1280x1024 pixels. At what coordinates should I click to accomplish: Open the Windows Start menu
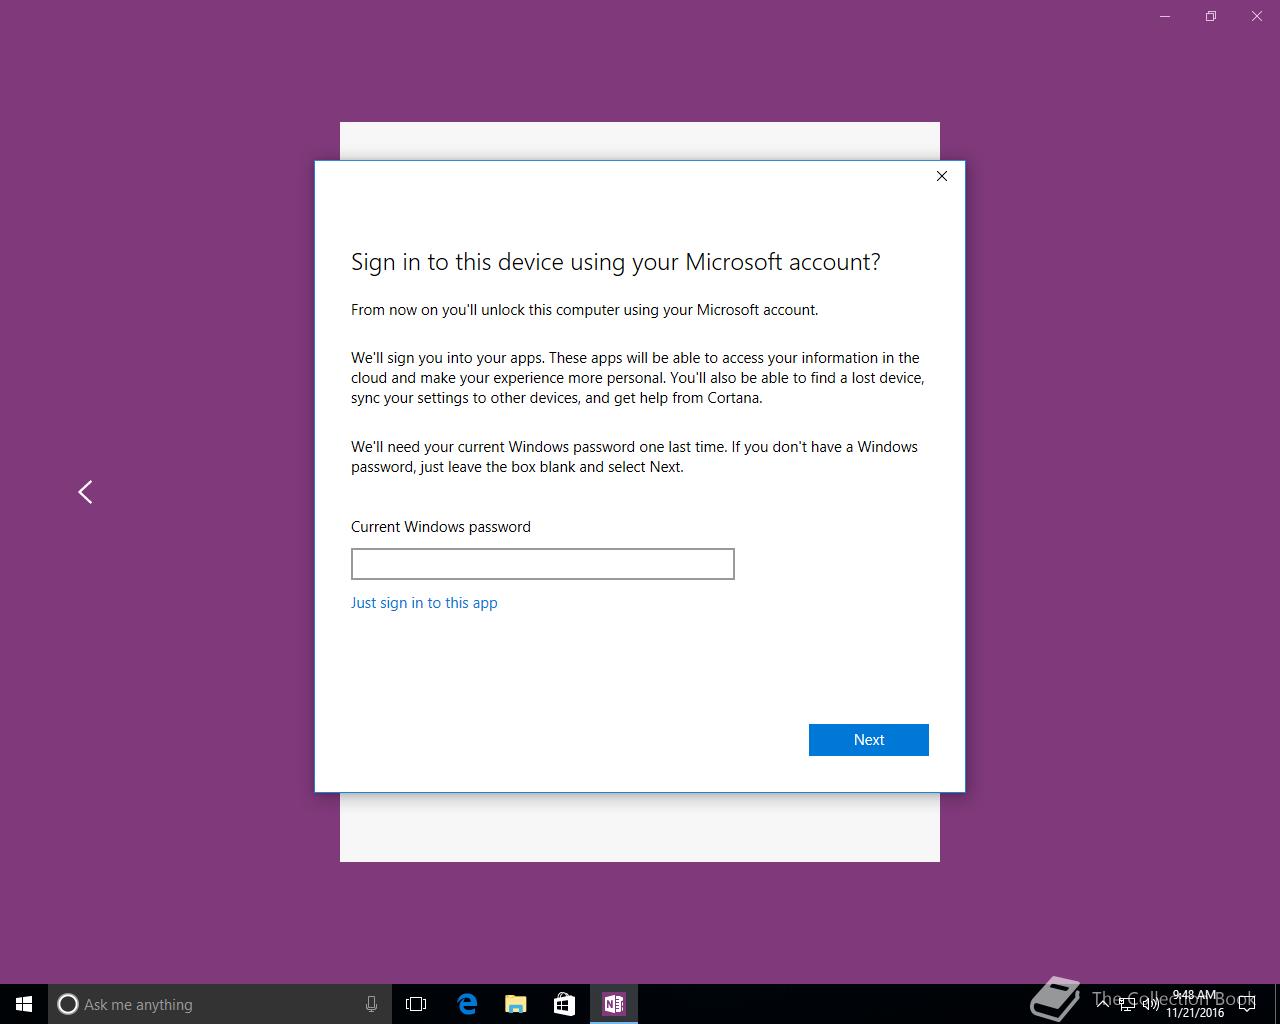24,1004
